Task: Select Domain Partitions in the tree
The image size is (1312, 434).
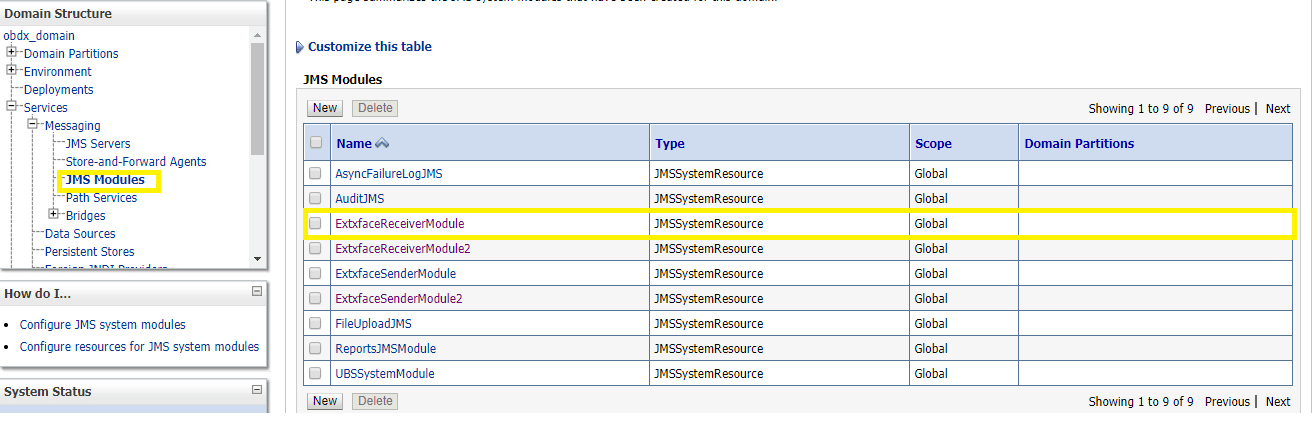Action: [x=71, y=54]
